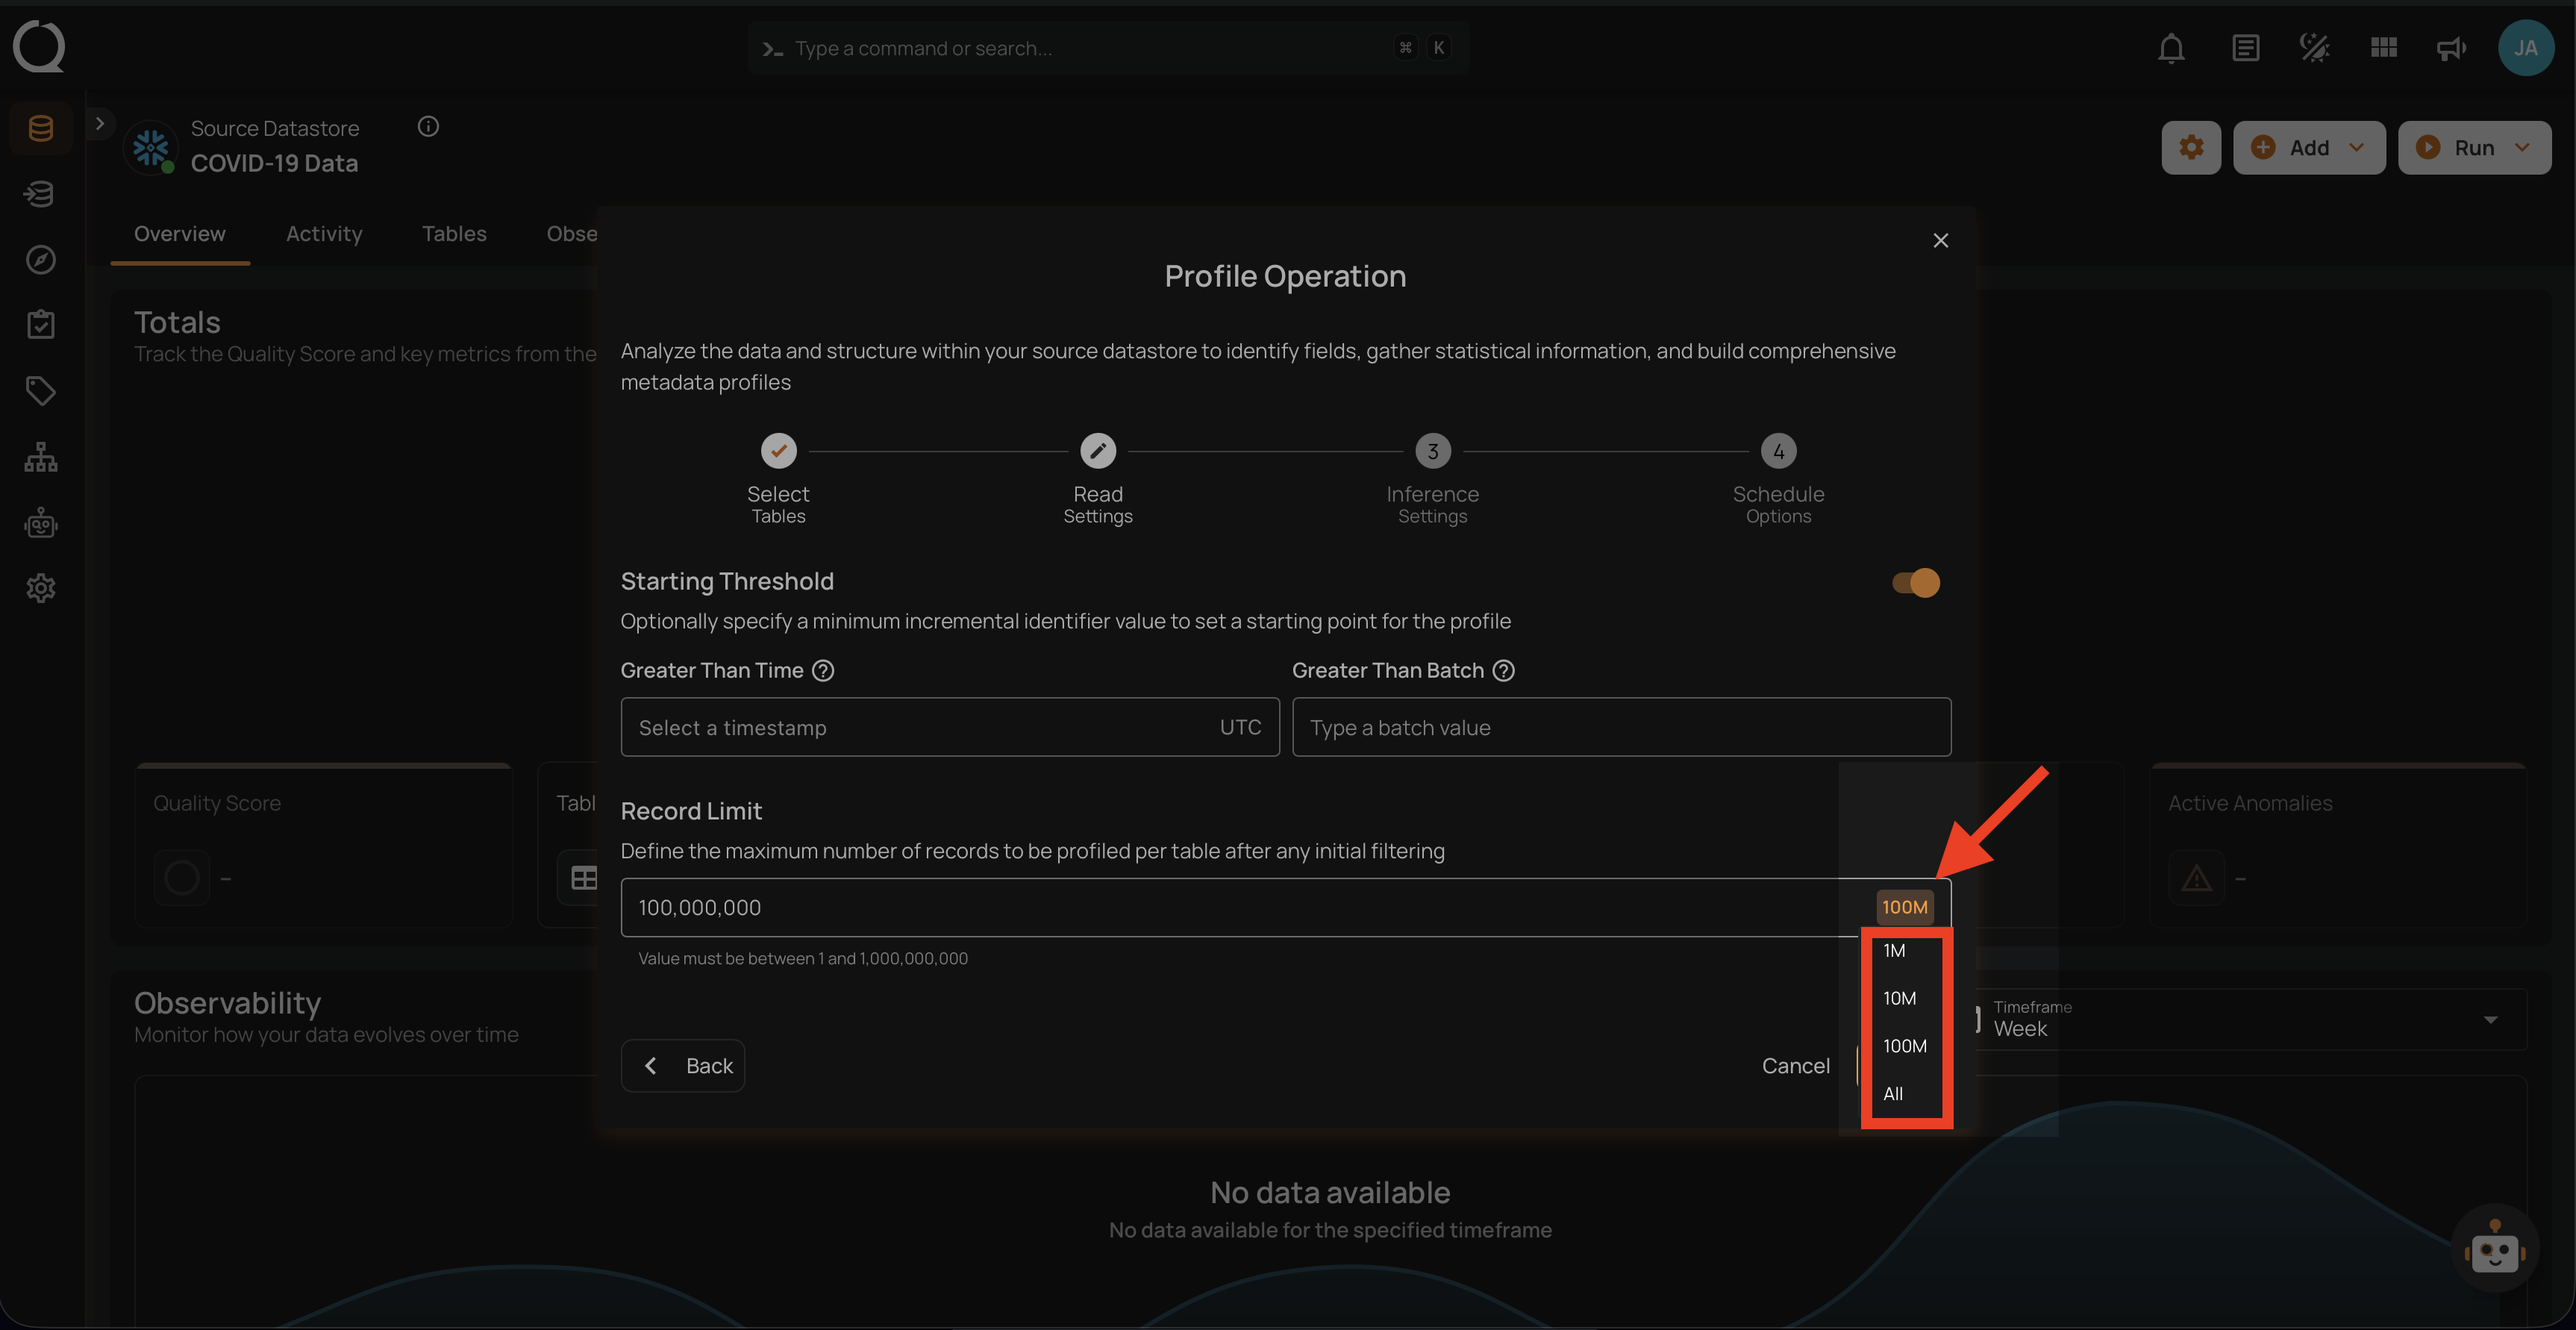Viewport: 2576px width, 1330px height.
Task: Click the Explore compass sidebar icon
Action: pyautogui.click(x=40, y=260)
